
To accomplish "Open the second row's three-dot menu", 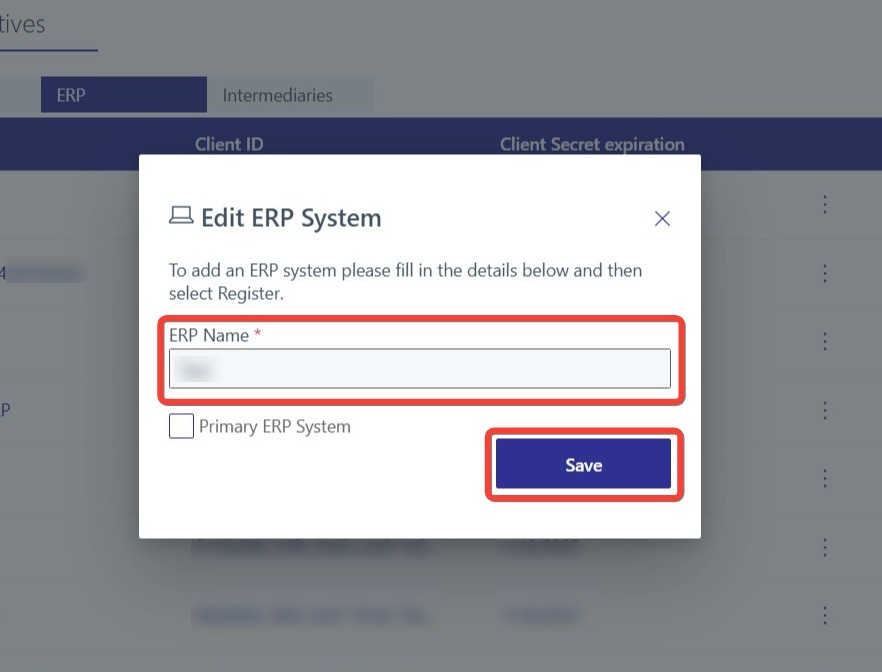I will click(825, 273).
